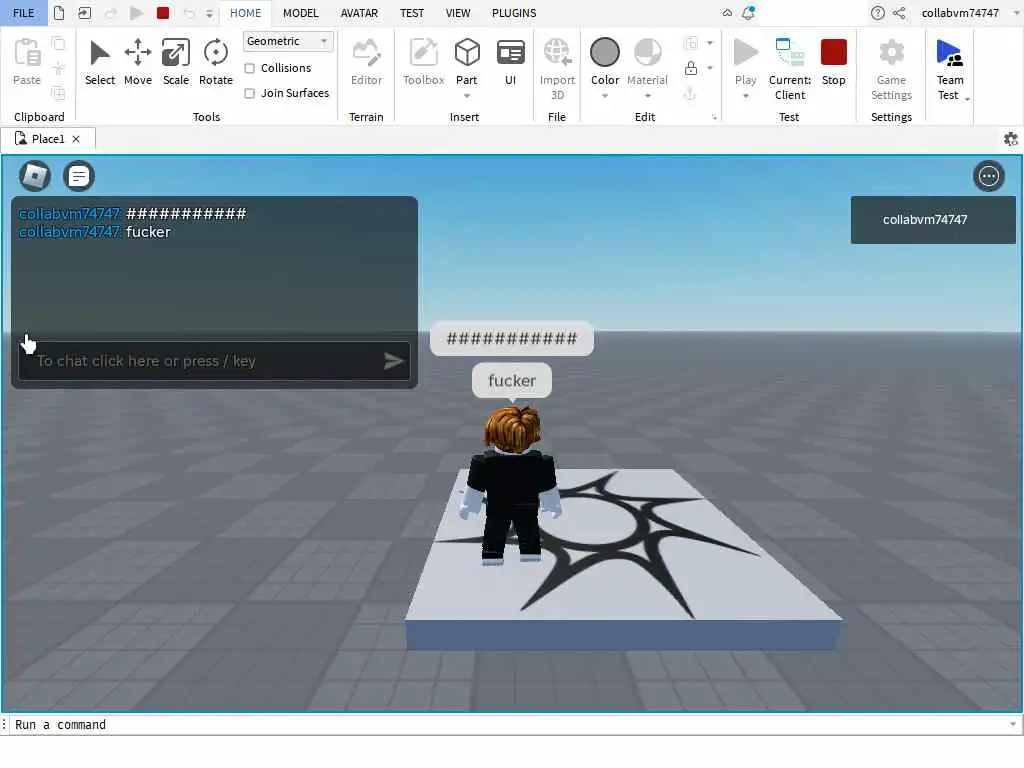
Task: Switch to the PLUGINS ribbon tab
Action: [x=514, y=12]
